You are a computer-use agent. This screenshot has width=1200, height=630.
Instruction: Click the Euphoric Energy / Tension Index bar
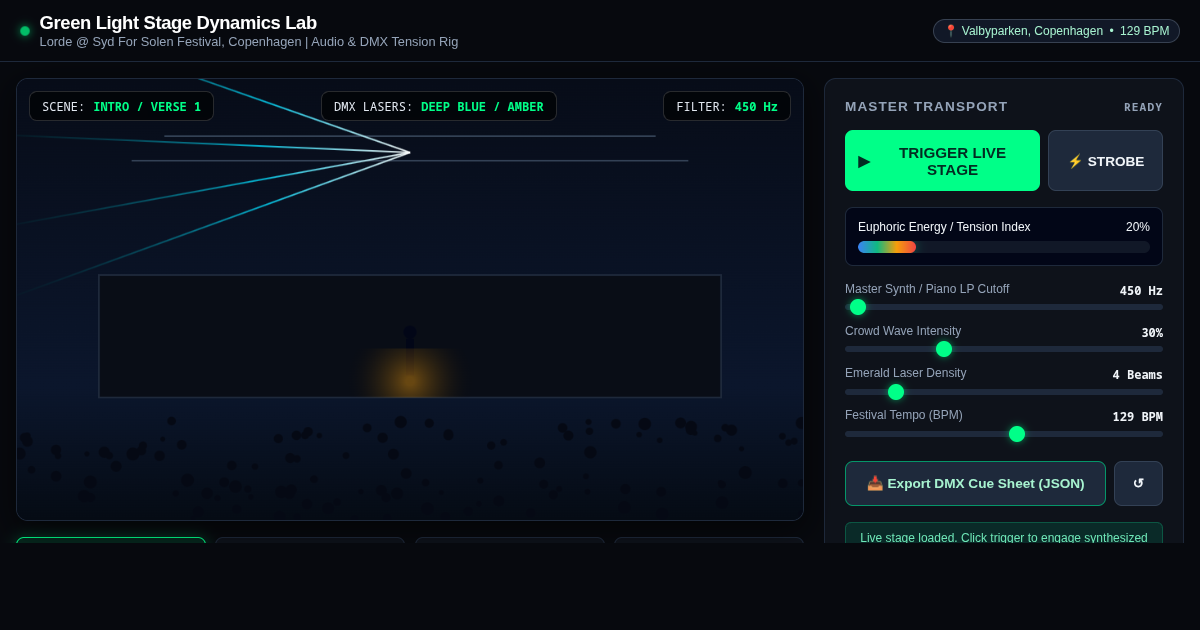(1004, 247)
